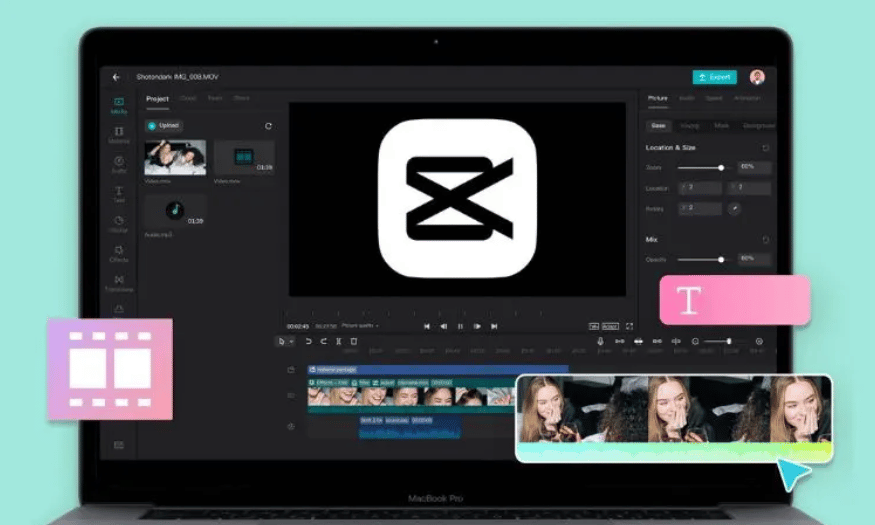Adjust the Opacity slider handle

coord(721,259)
